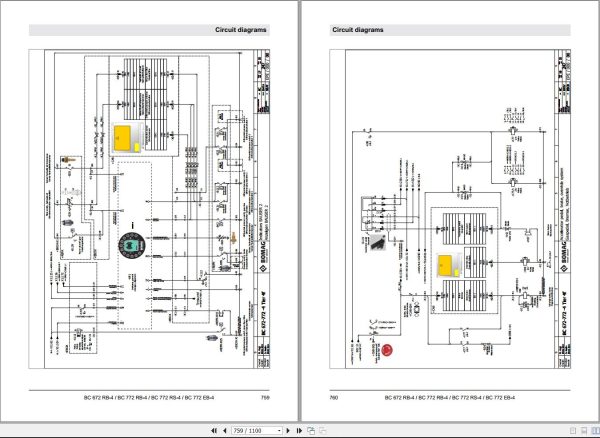Switch to continuous page layout view
This screenshot has height=438, width=600.
pos(584,431)
